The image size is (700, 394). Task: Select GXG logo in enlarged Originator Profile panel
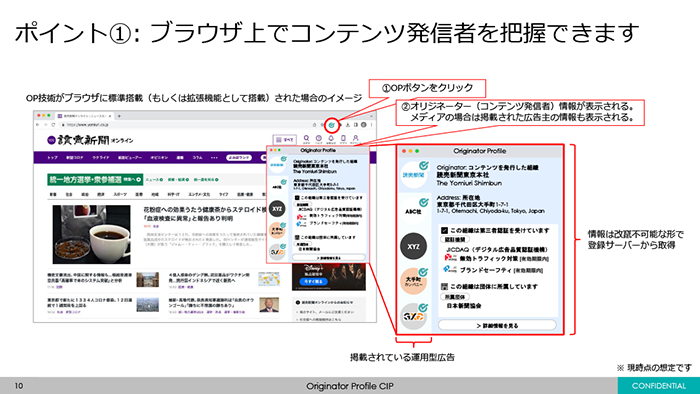[x=414, y=316]
